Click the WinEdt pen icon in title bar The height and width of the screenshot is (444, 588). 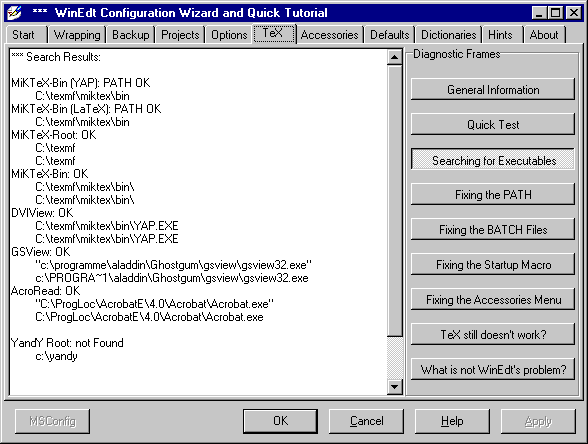pos(14,13)
